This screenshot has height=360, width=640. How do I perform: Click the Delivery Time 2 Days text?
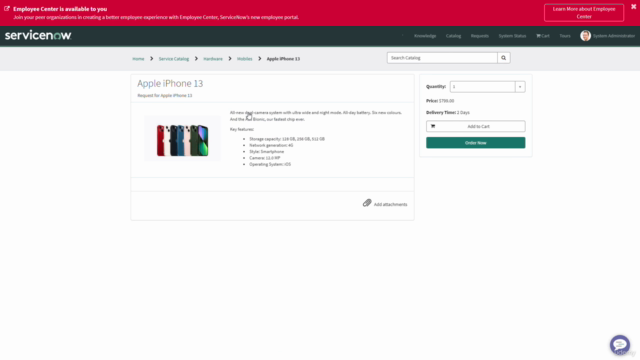coord(448,112)
